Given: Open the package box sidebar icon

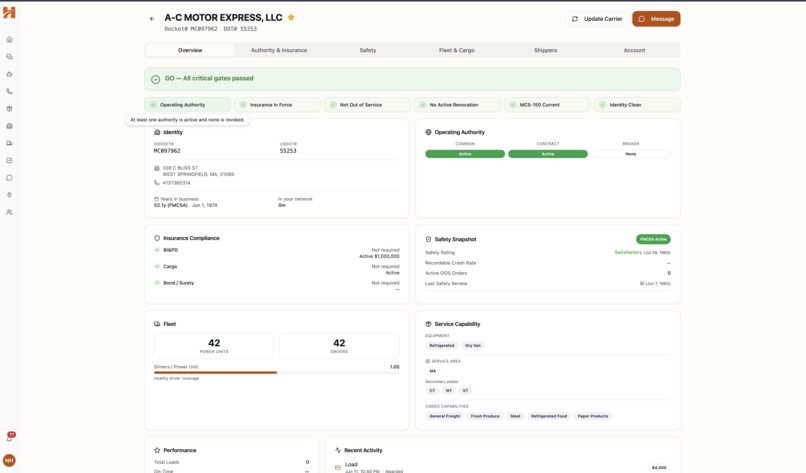Looking at the screenshot, I should click(9, 109).
